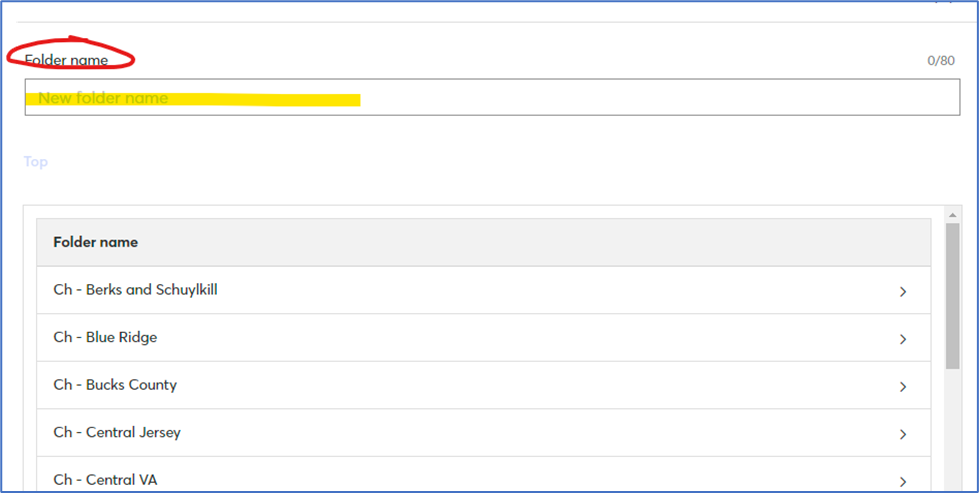Choose the Ch - Bucks County folder
The width and height of the screenshot is (979, 493).
pyautogui.click(x=116, y=385)
